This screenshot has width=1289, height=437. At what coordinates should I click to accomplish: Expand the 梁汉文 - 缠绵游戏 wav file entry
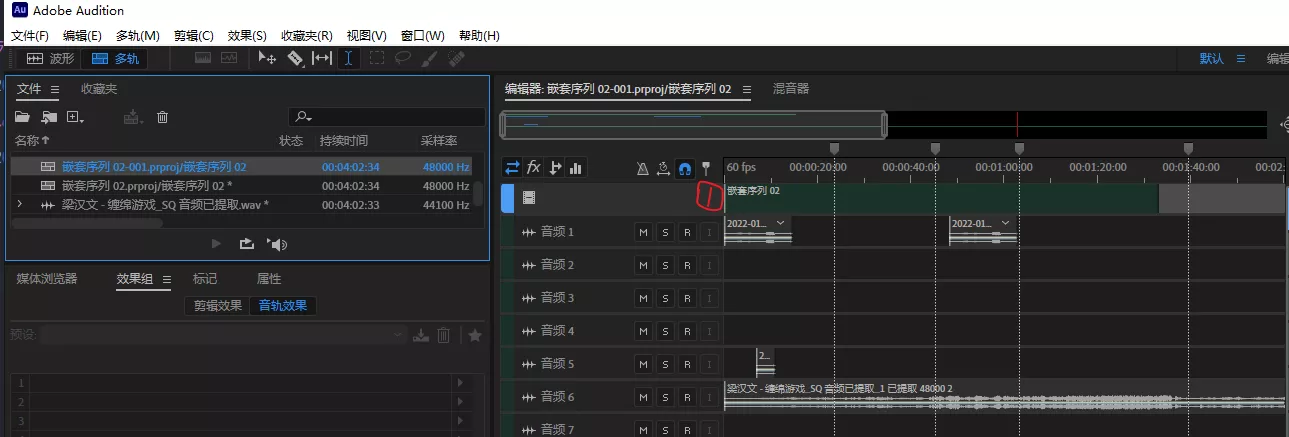click(x=19, y=204)
